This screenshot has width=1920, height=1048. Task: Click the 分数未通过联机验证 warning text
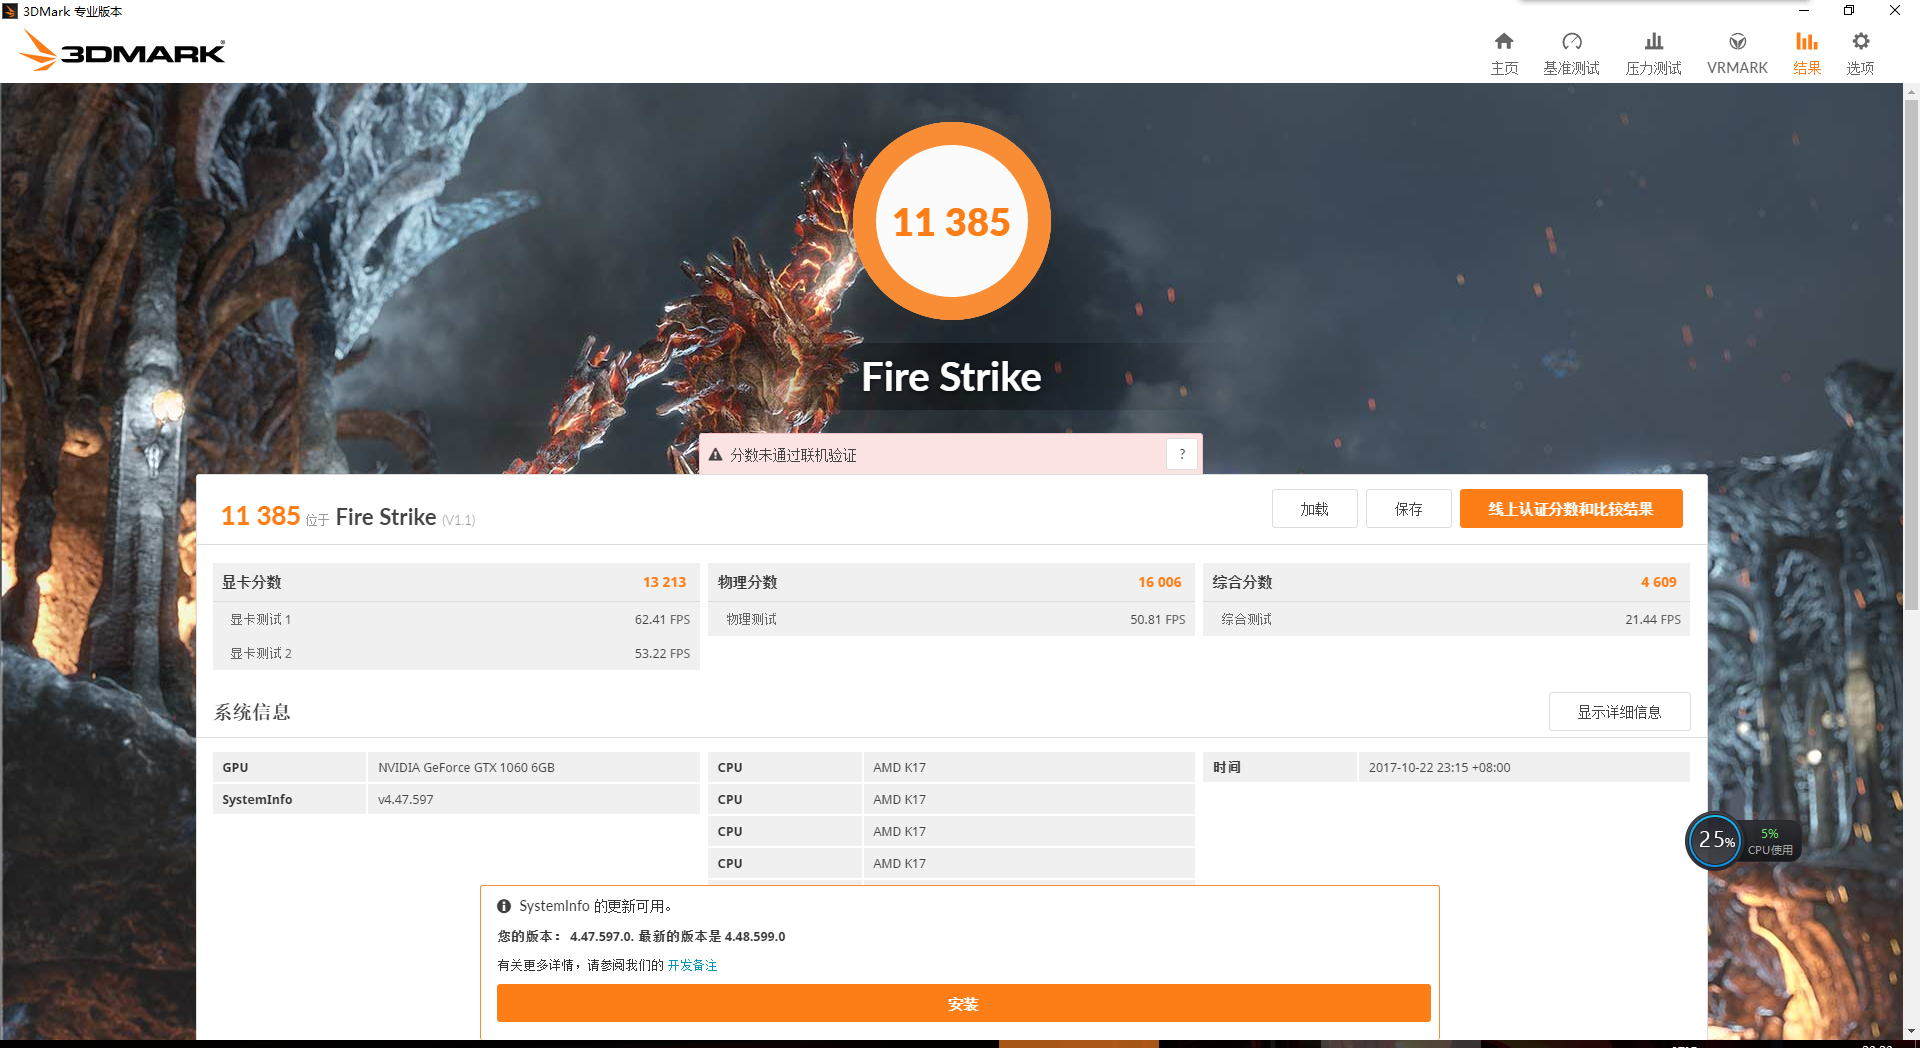click(x=793, y=455)
